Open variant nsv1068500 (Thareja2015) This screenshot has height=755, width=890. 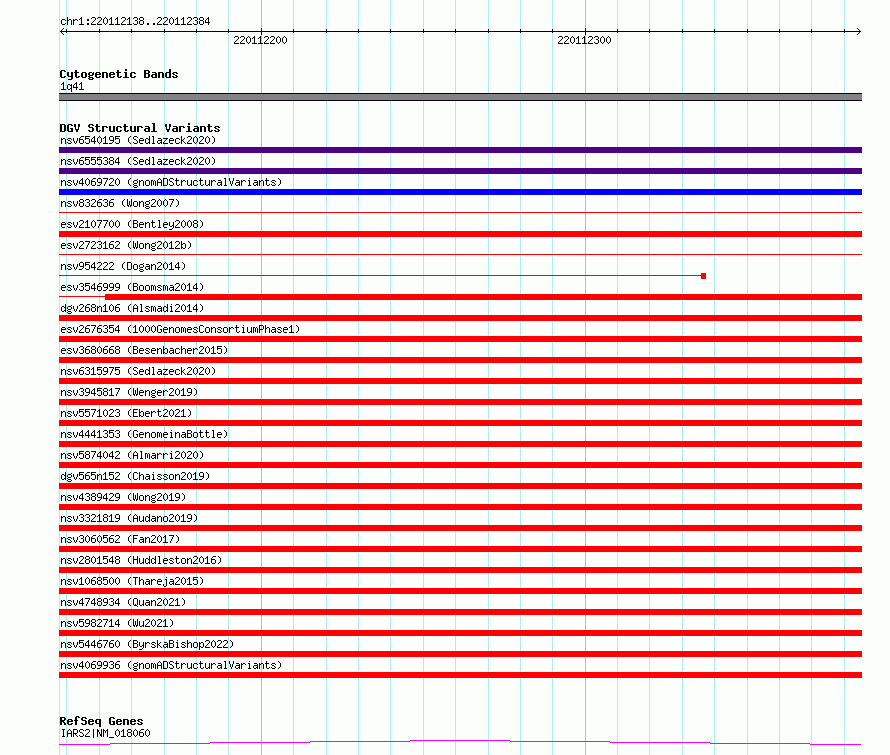tap(132, 581)
